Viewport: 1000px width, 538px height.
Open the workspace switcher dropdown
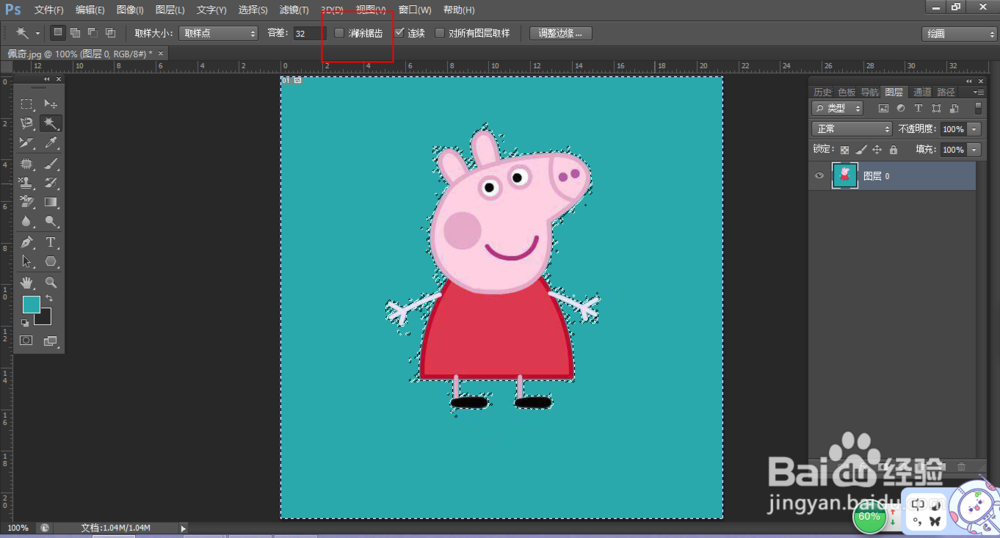click(x=959, y=34)
